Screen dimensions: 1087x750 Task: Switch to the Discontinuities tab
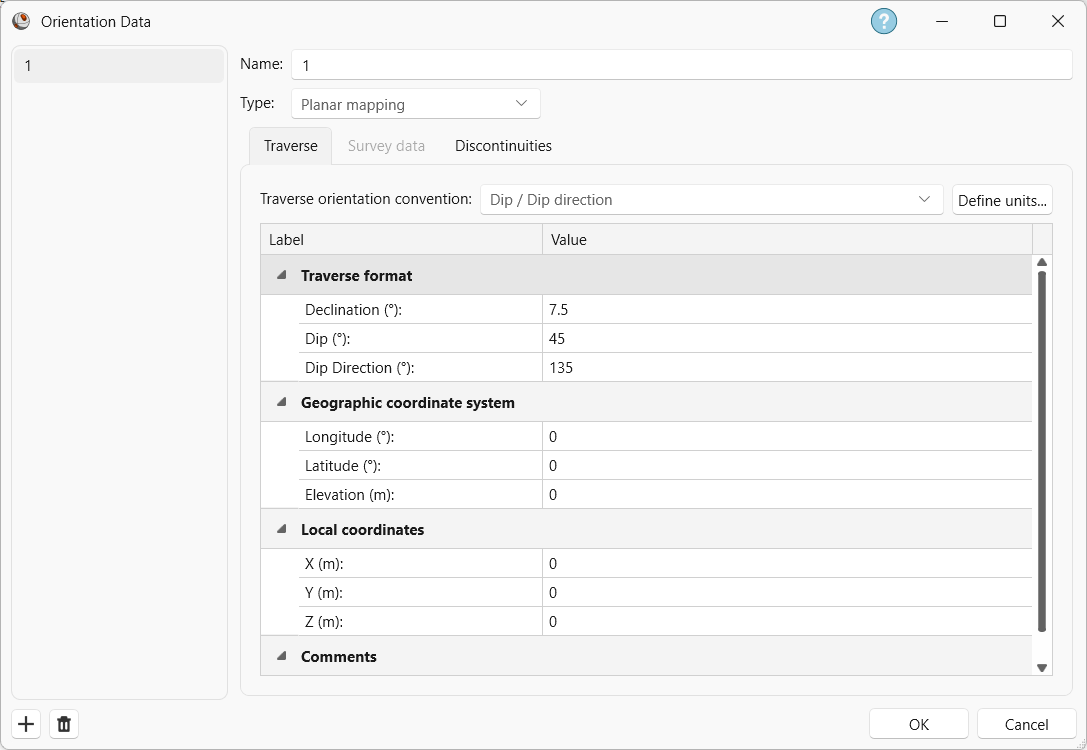coord(503,145)
